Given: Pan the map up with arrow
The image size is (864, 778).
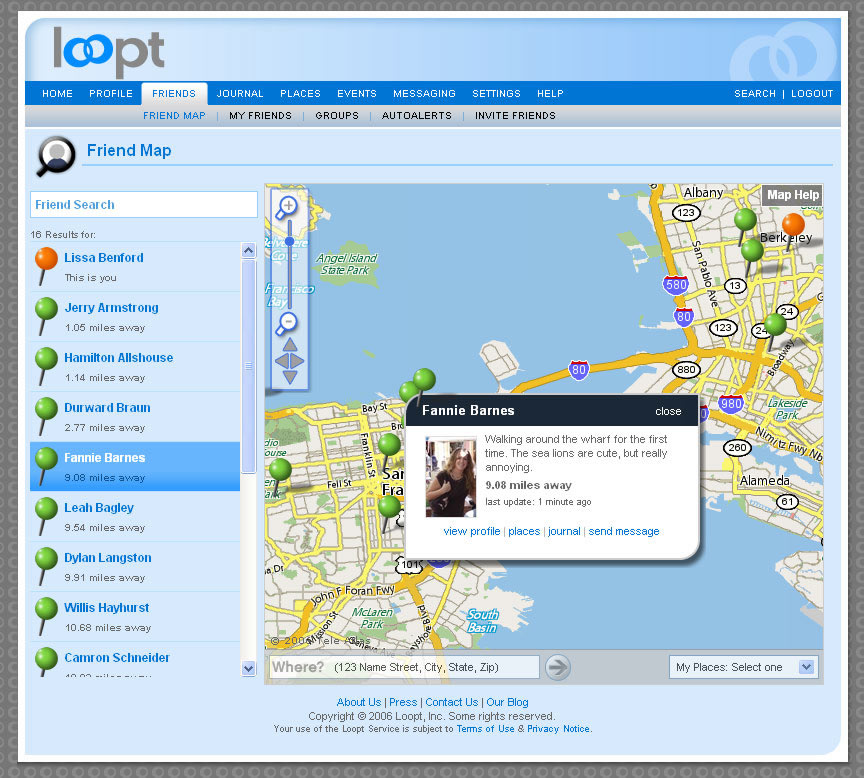Looking at the screenshot, I should (290, 345).
